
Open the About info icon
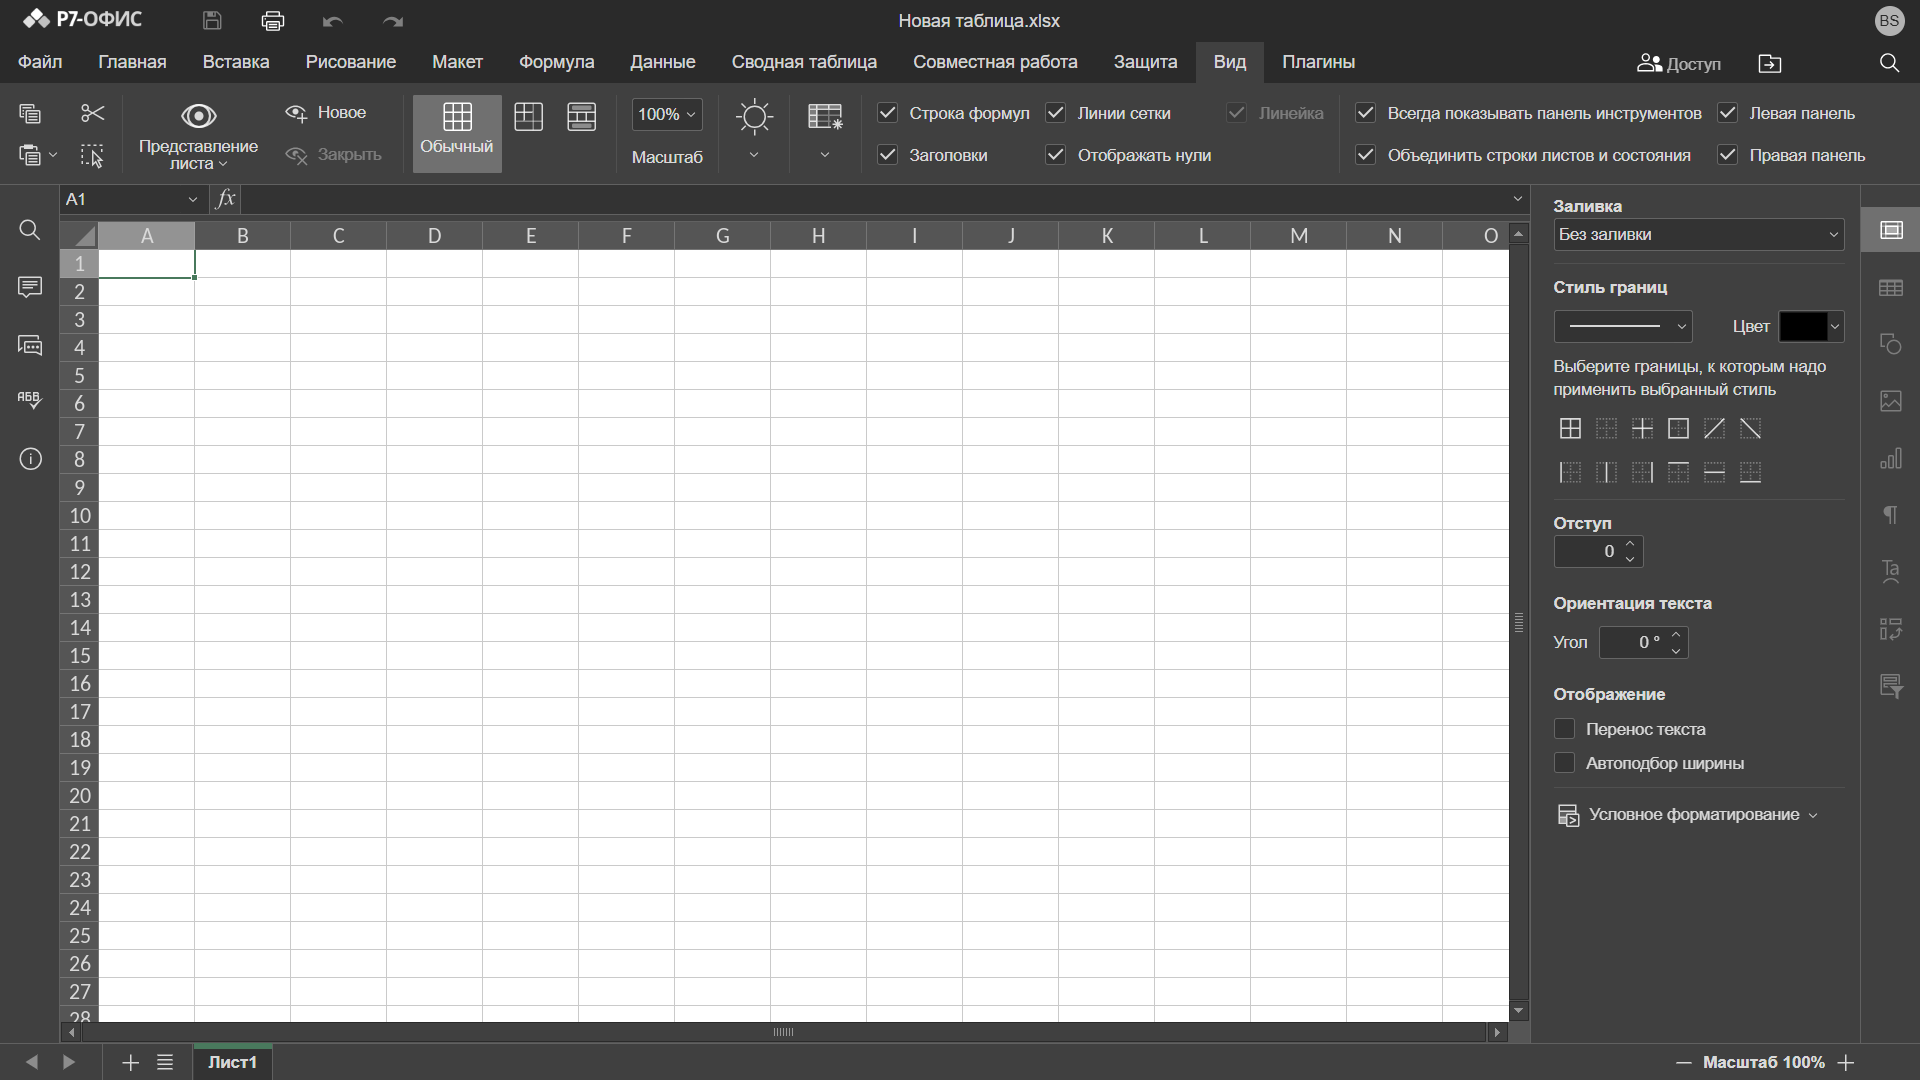point(30,459)
